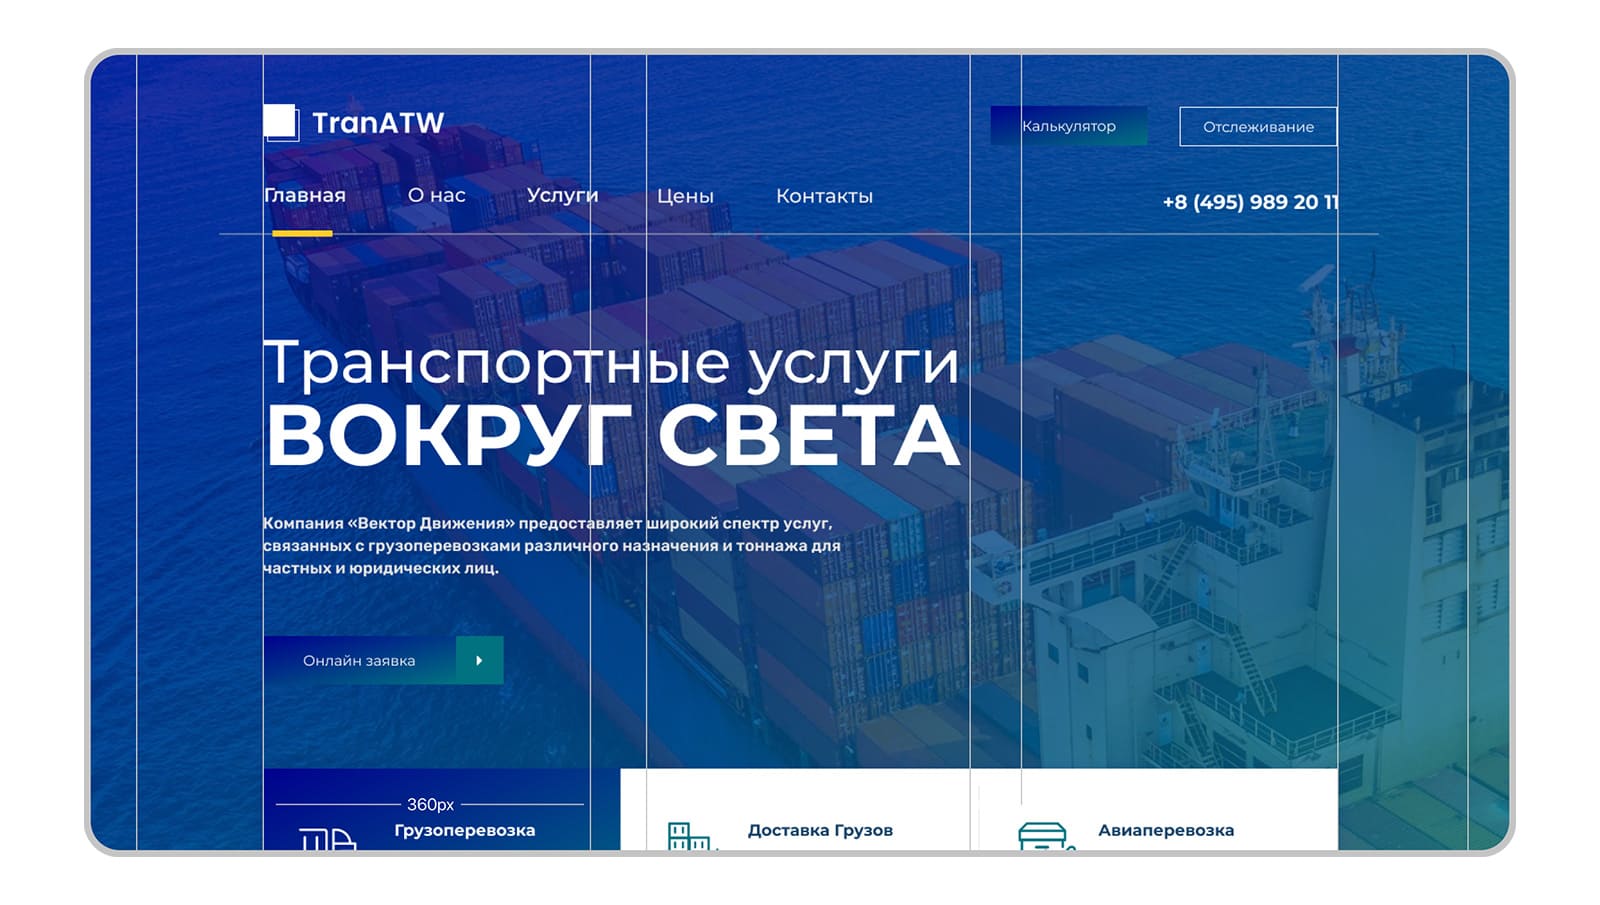The width and height of the screenshot is (1600, 905).
Task: Open the Главная menu item
Action: coord(304,196)
